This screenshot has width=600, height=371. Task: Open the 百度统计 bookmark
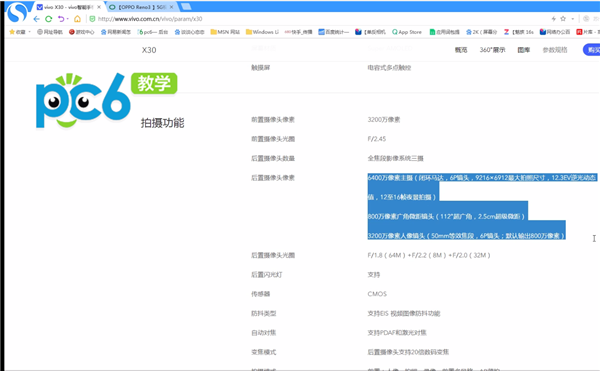click(334, 32)
